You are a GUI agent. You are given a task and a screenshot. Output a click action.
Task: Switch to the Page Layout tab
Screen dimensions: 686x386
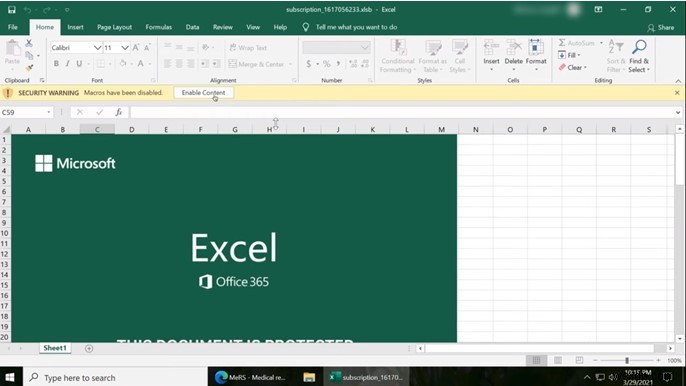tap(114, 27)
